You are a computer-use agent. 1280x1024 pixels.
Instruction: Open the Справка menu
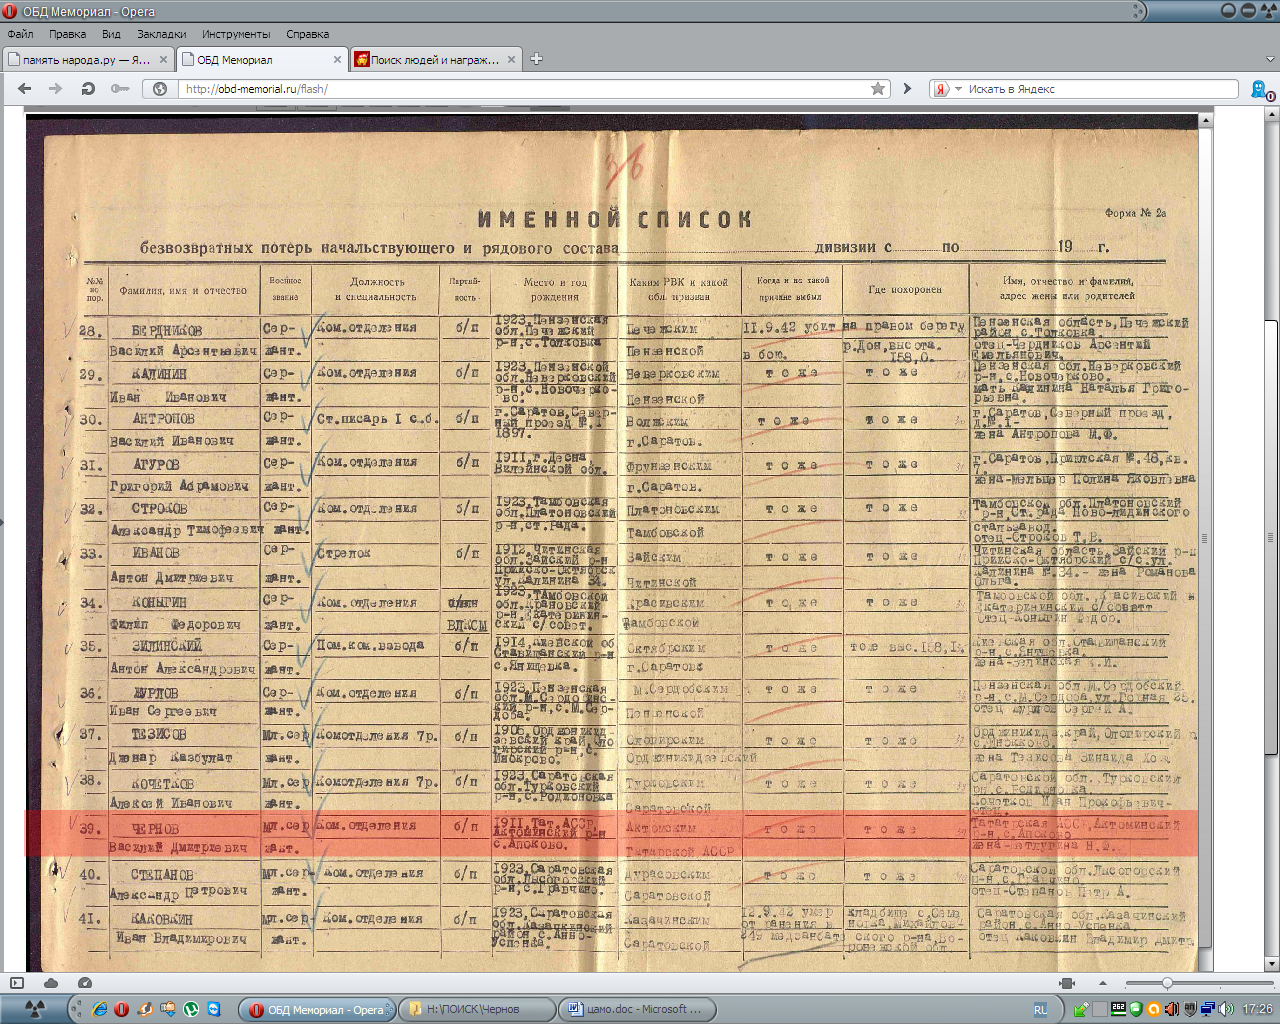(x=307, y=34)
